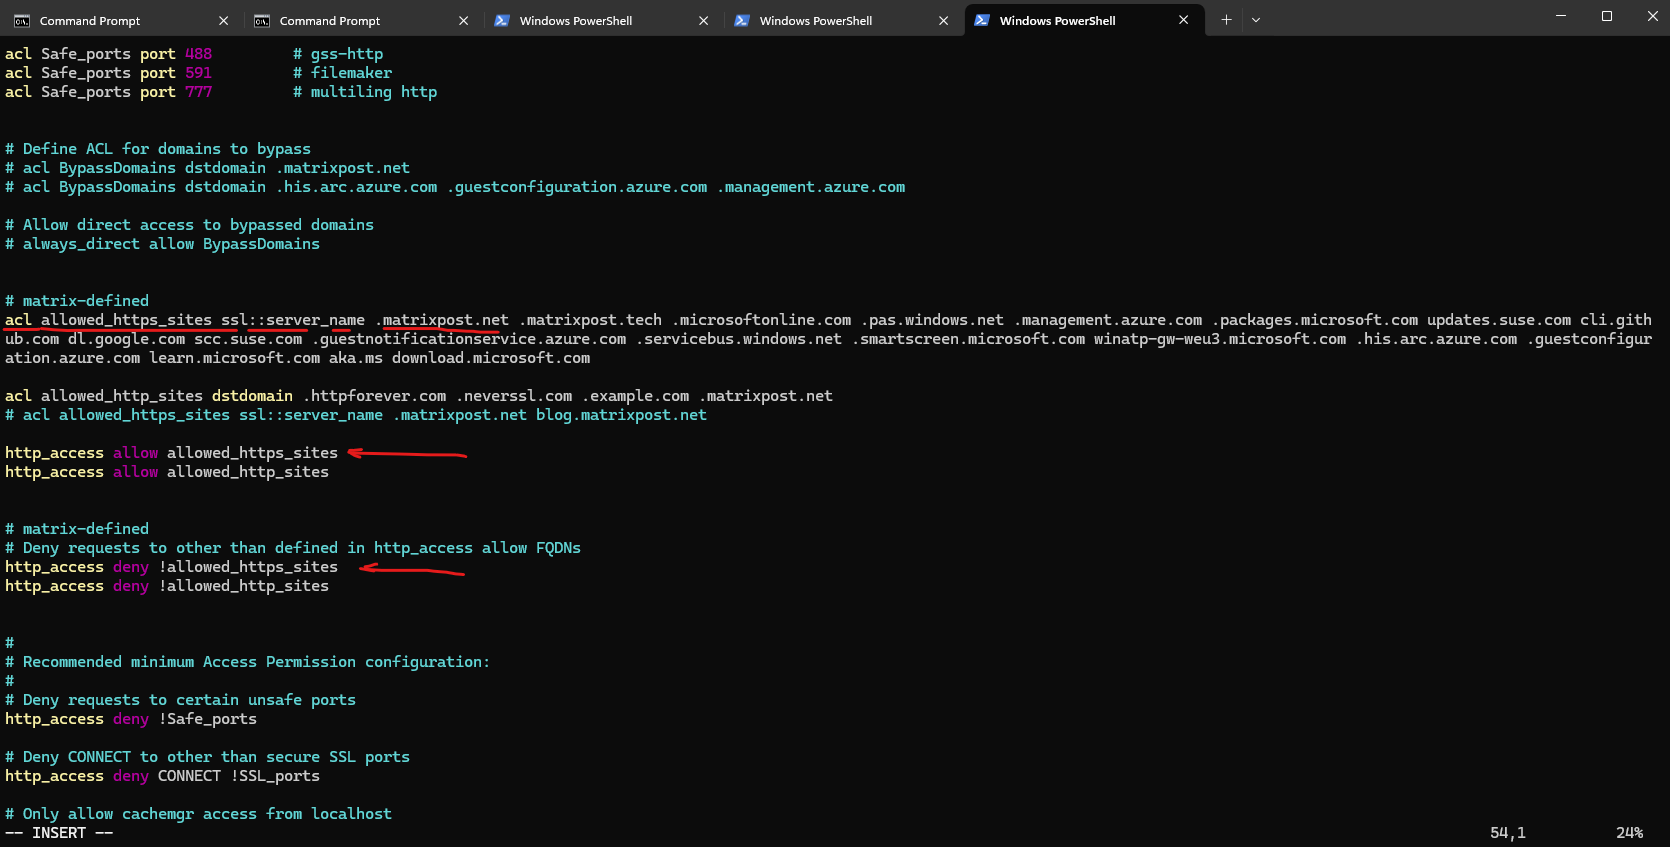The height and width of the screenshot is (847, 1670).
Task: Click '# always_direct allow BypassDomains' line
Action: (162, 244)
